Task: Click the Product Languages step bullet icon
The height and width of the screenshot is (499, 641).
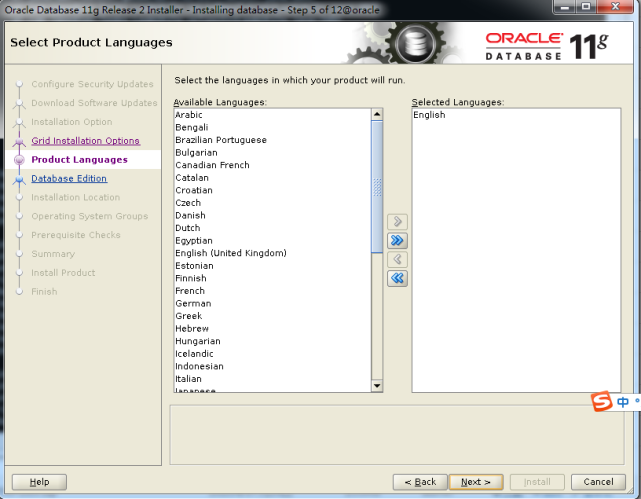Action: pos(19,160)
